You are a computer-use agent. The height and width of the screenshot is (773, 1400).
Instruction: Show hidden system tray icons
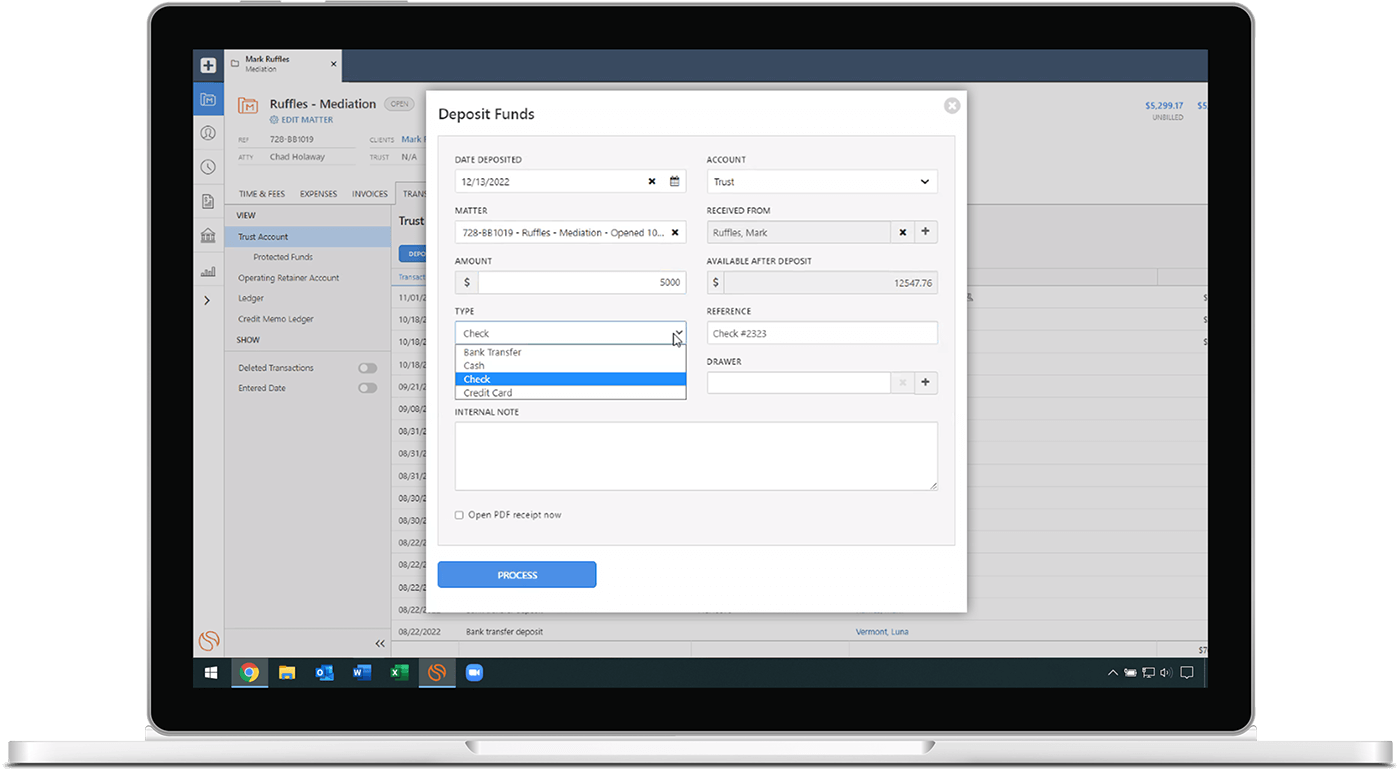pos(1112,673)
